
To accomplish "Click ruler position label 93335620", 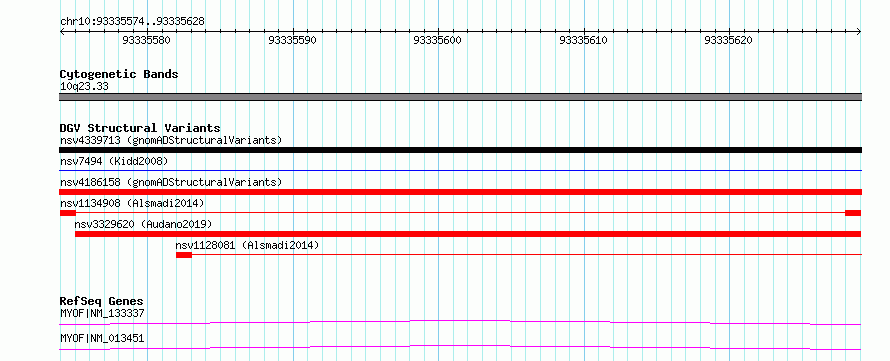I will tap(728, 40).
